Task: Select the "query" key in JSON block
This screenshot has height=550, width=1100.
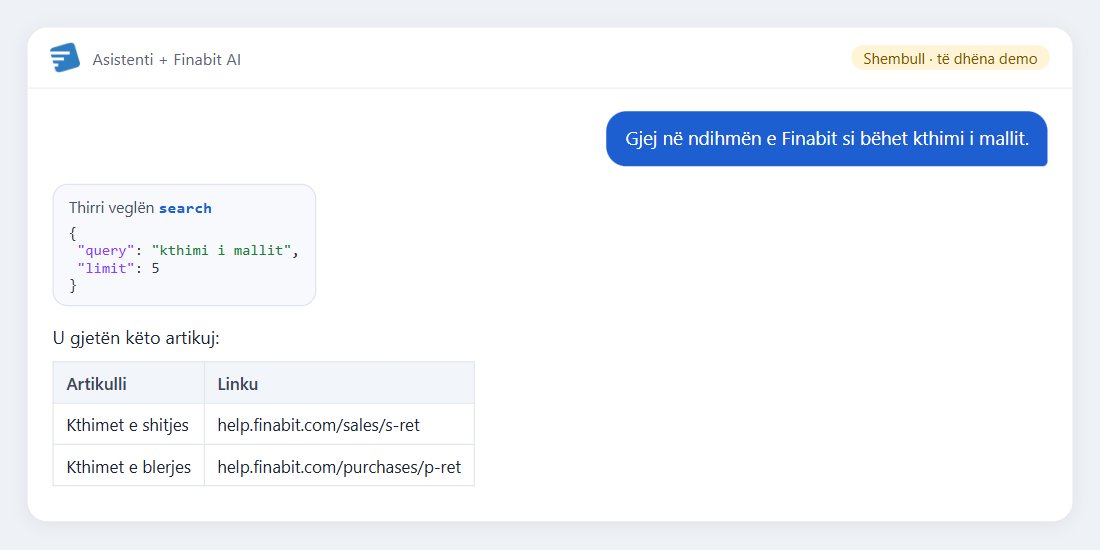Action: pos(107,251)
